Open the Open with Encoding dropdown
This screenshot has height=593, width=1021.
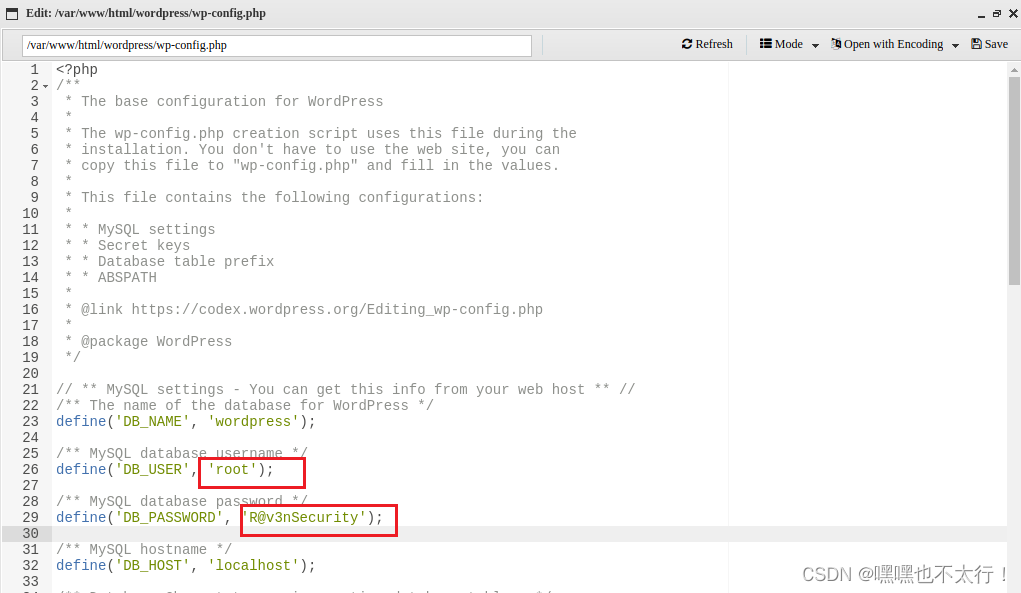895,44
